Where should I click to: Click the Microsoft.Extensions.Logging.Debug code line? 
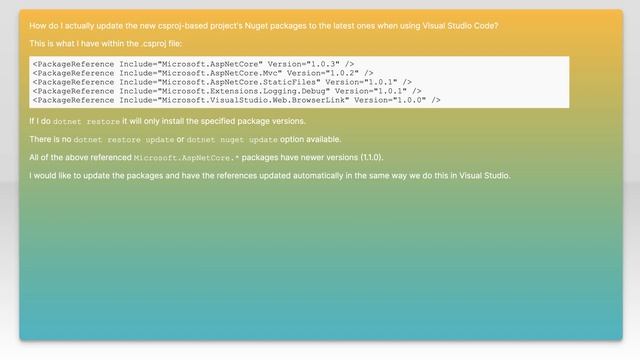[x=227, y=91]
